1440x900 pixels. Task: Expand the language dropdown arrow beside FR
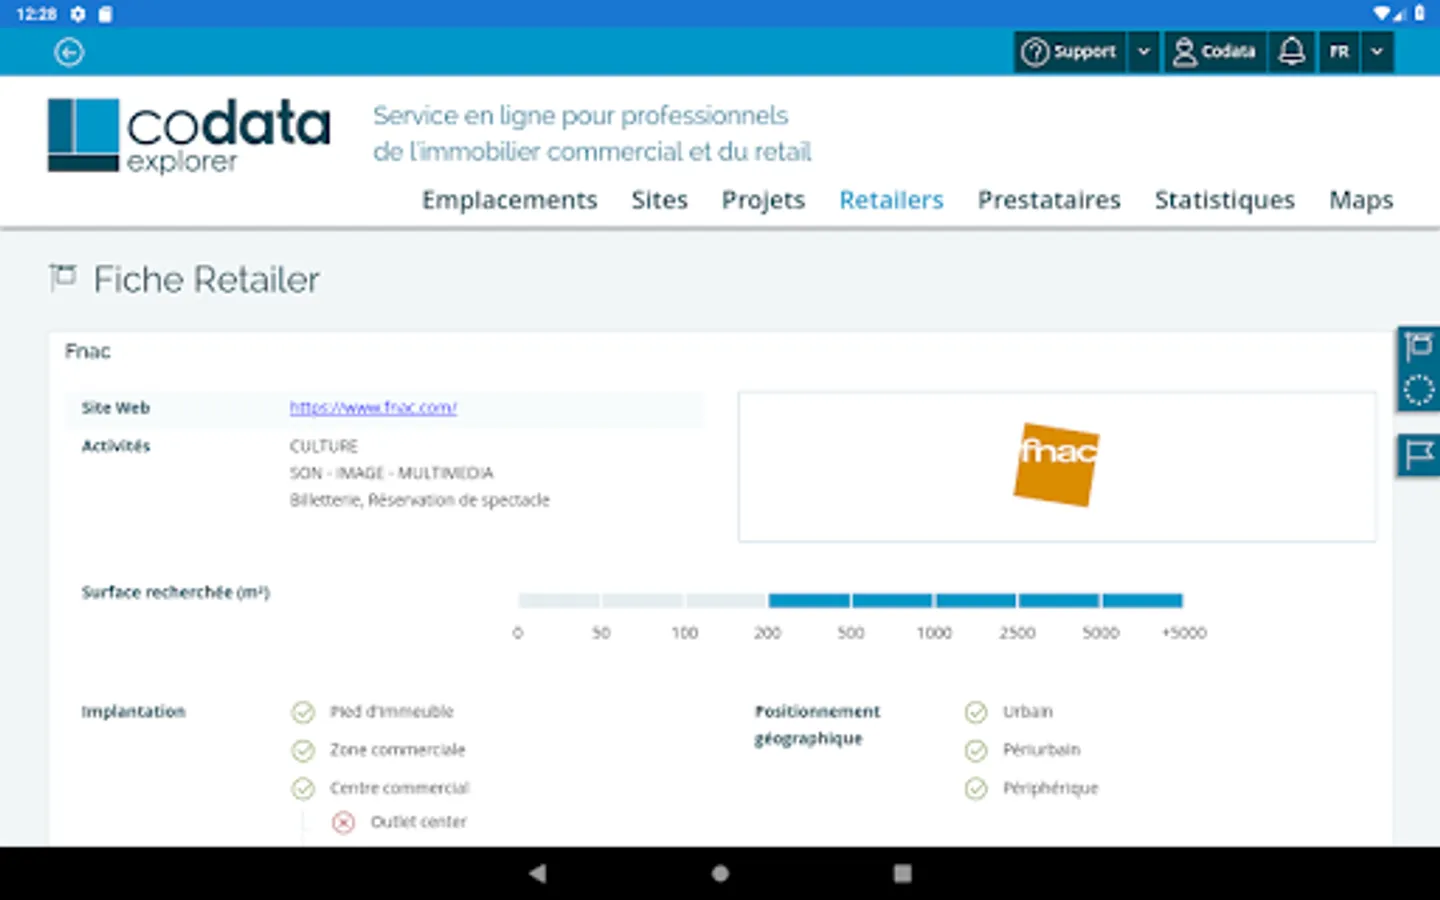pyautogui.click(x=1377, y=52)
